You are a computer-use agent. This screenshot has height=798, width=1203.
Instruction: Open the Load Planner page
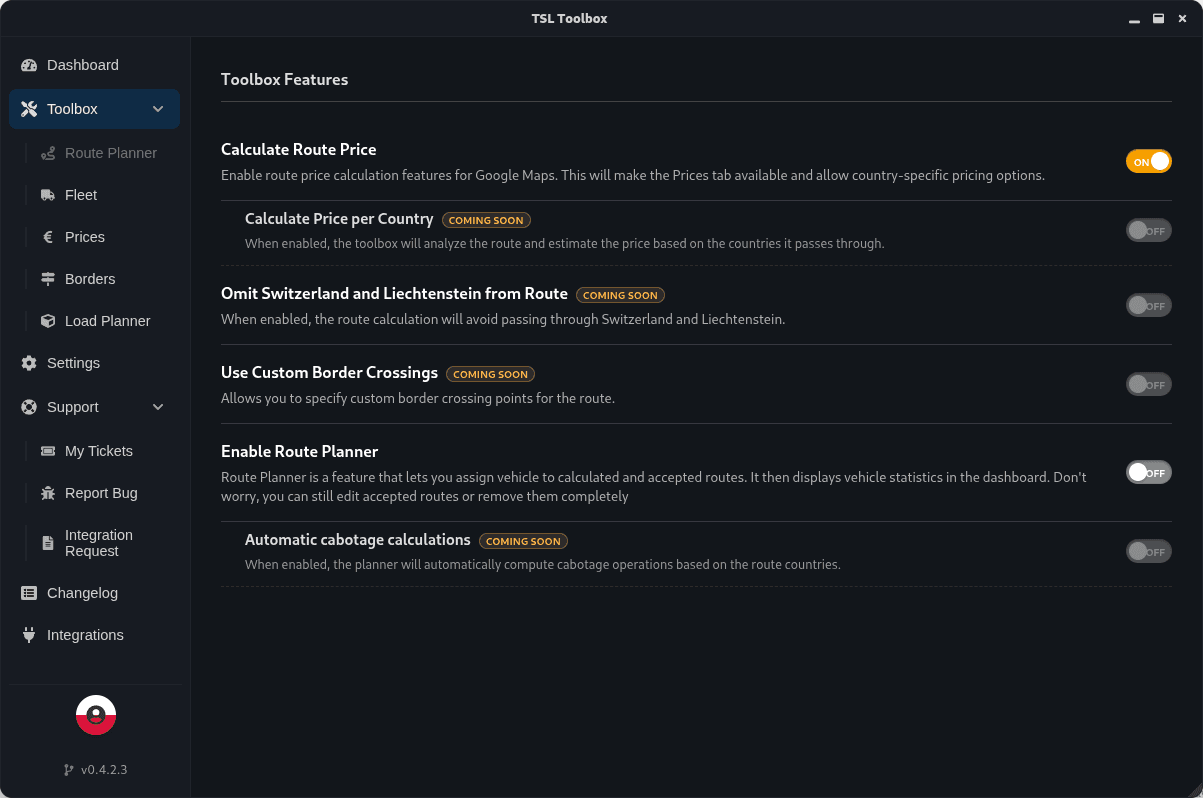102,321
